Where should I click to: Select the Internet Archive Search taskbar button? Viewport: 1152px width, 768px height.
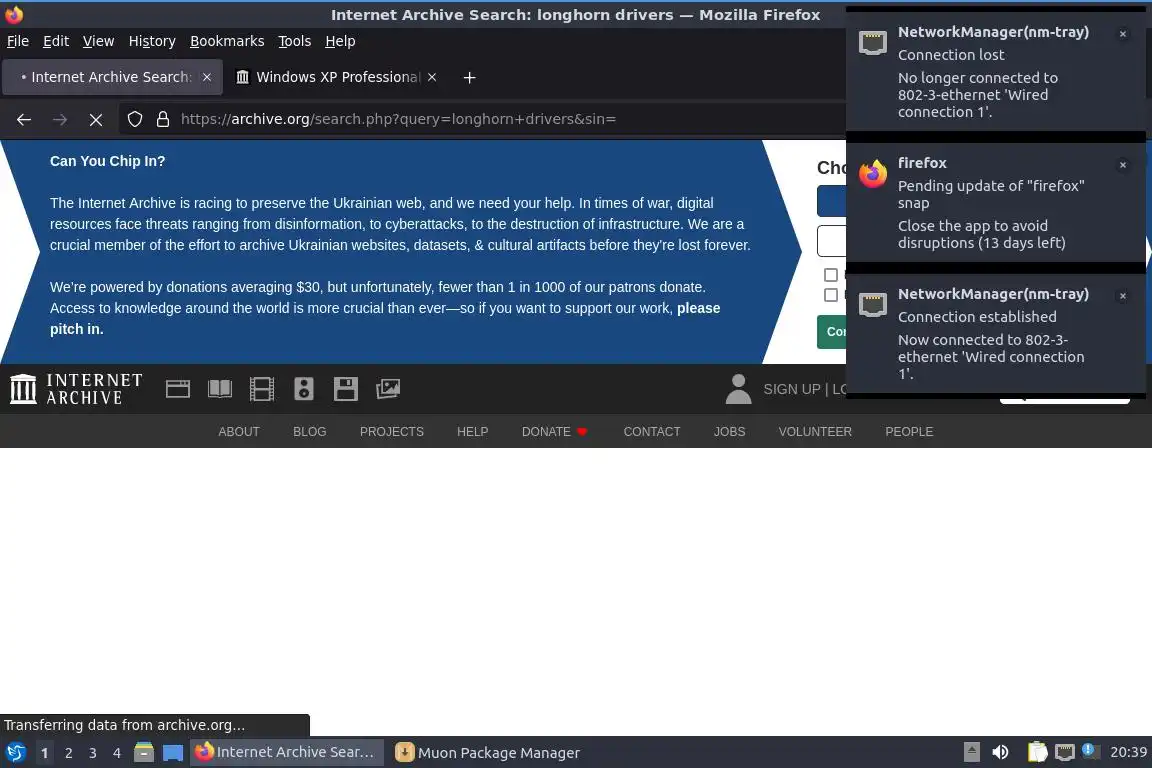[x=287, y=753]
